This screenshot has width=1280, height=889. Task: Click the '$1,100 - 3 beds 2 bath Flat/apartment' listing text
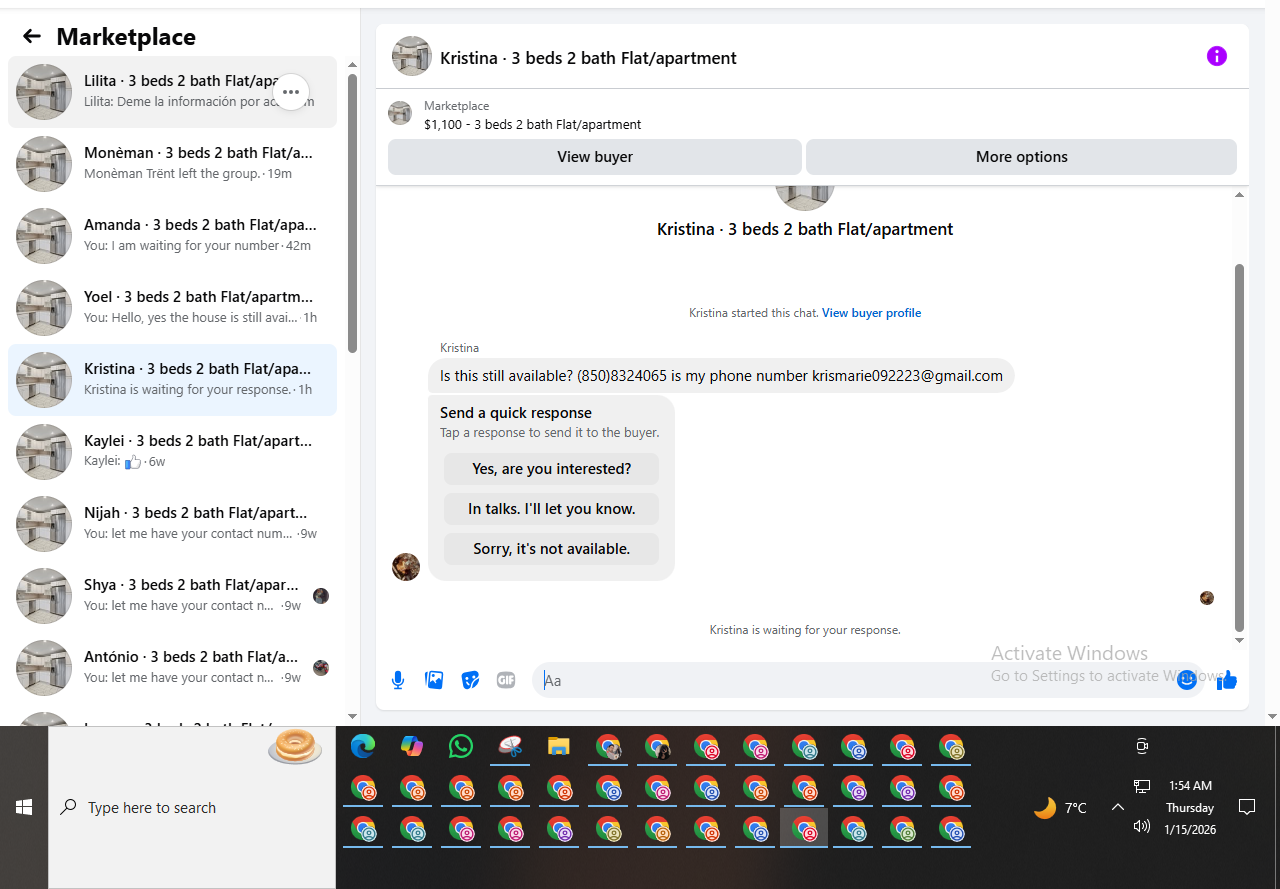[x=533, y=125]
